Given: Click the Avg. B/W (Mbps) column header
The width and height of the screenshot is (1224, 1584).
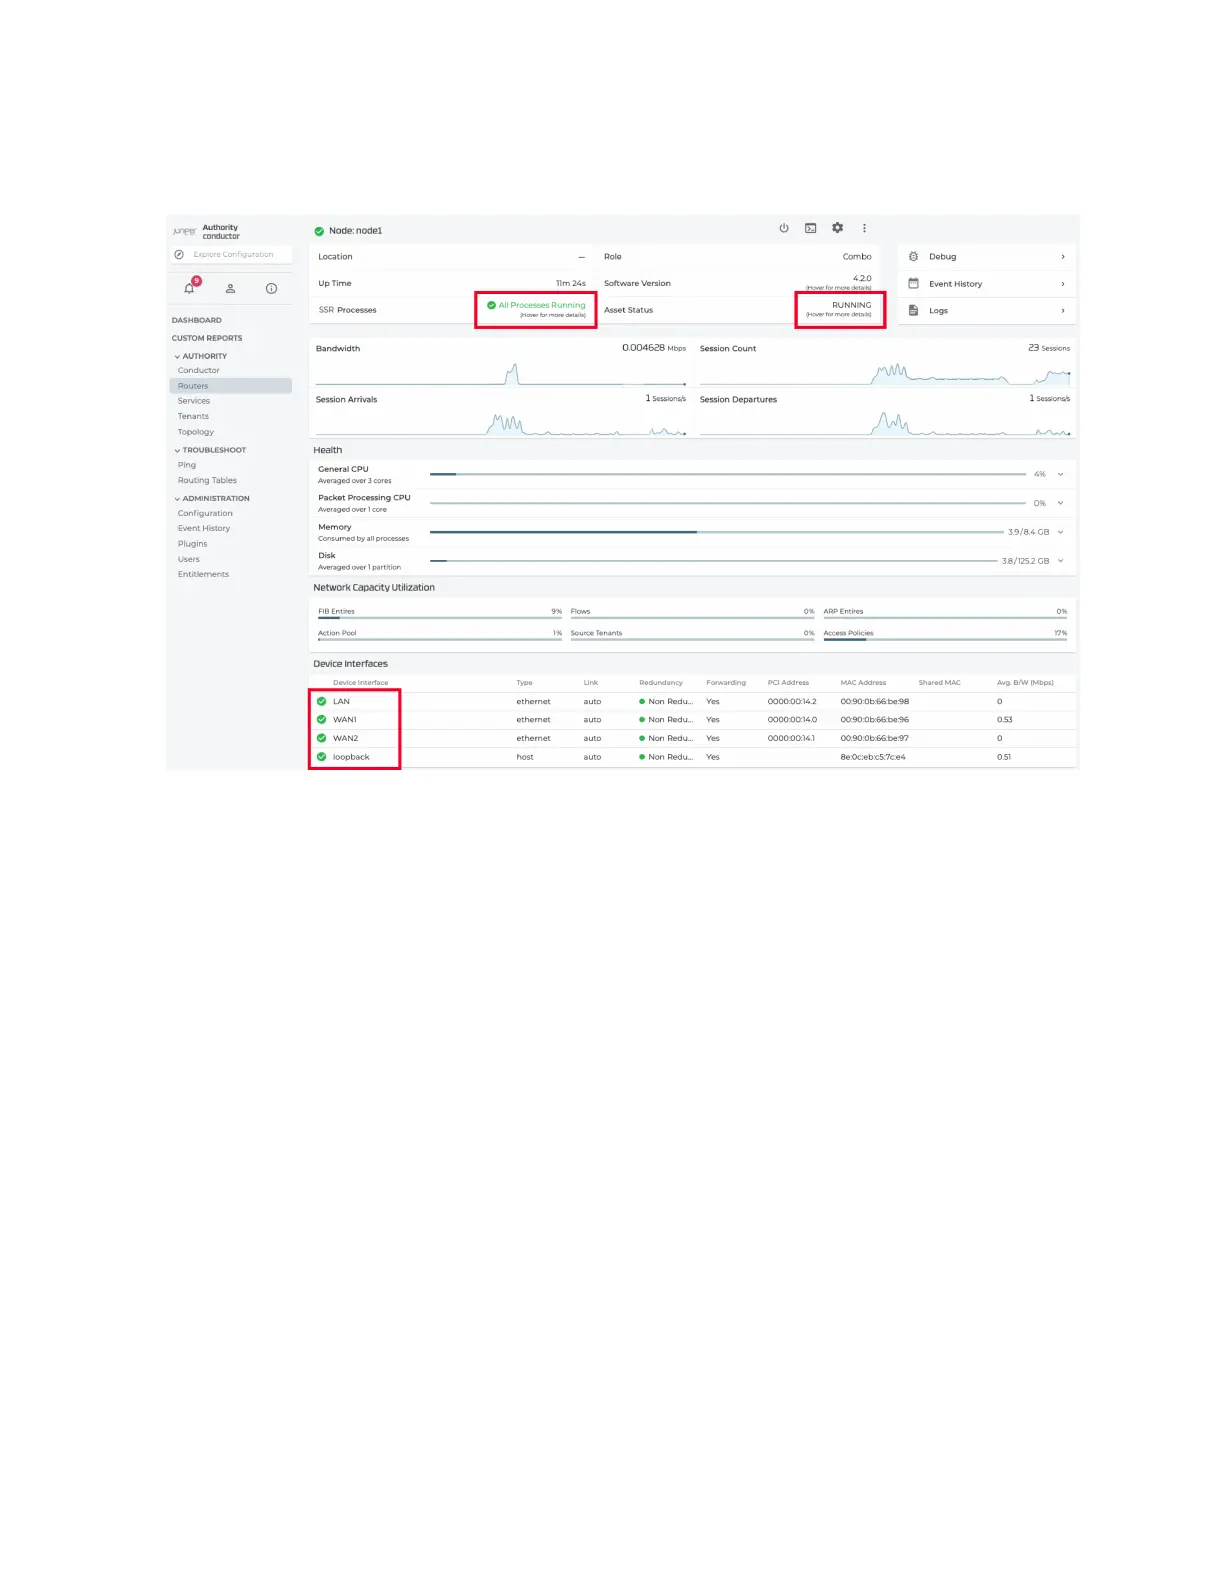Looking at the screenshot, I should (x=1025, y=683).
